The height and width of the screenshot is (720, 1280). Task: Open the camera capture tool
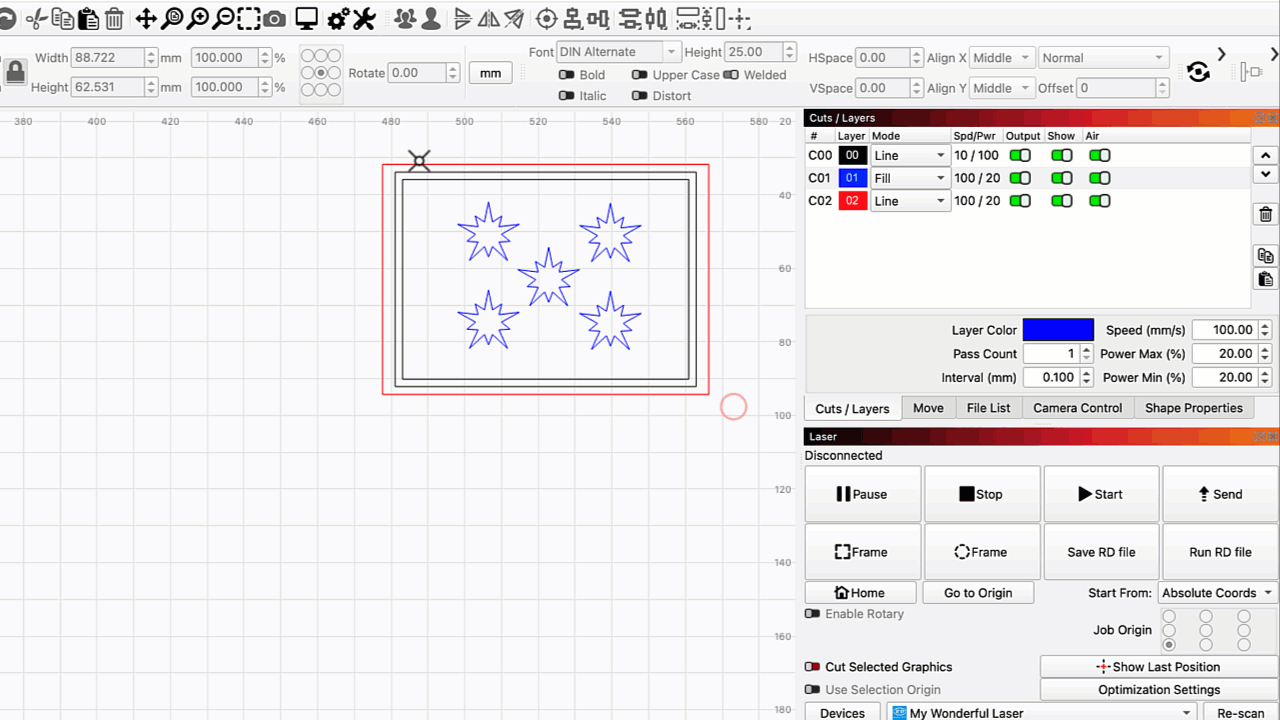point(274,18)
